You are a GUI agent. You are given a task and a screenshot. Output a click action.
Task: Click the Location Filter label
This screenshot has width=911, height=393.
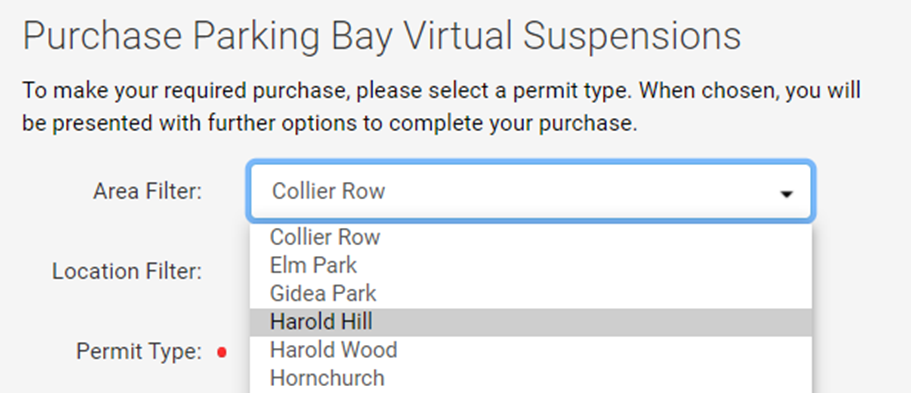tap(127, 271)
